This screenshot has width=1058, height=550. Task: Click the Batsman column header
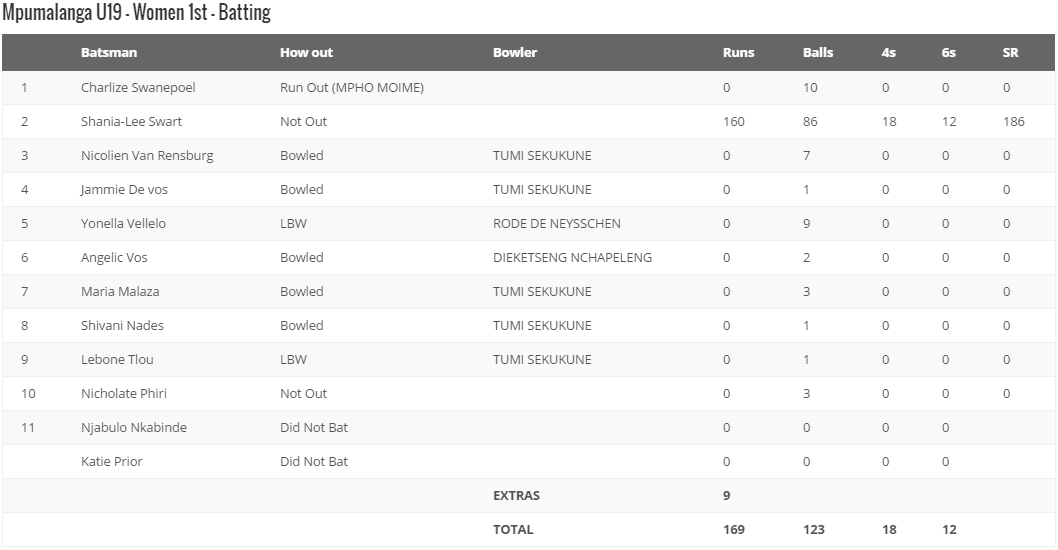pos(109,53)
